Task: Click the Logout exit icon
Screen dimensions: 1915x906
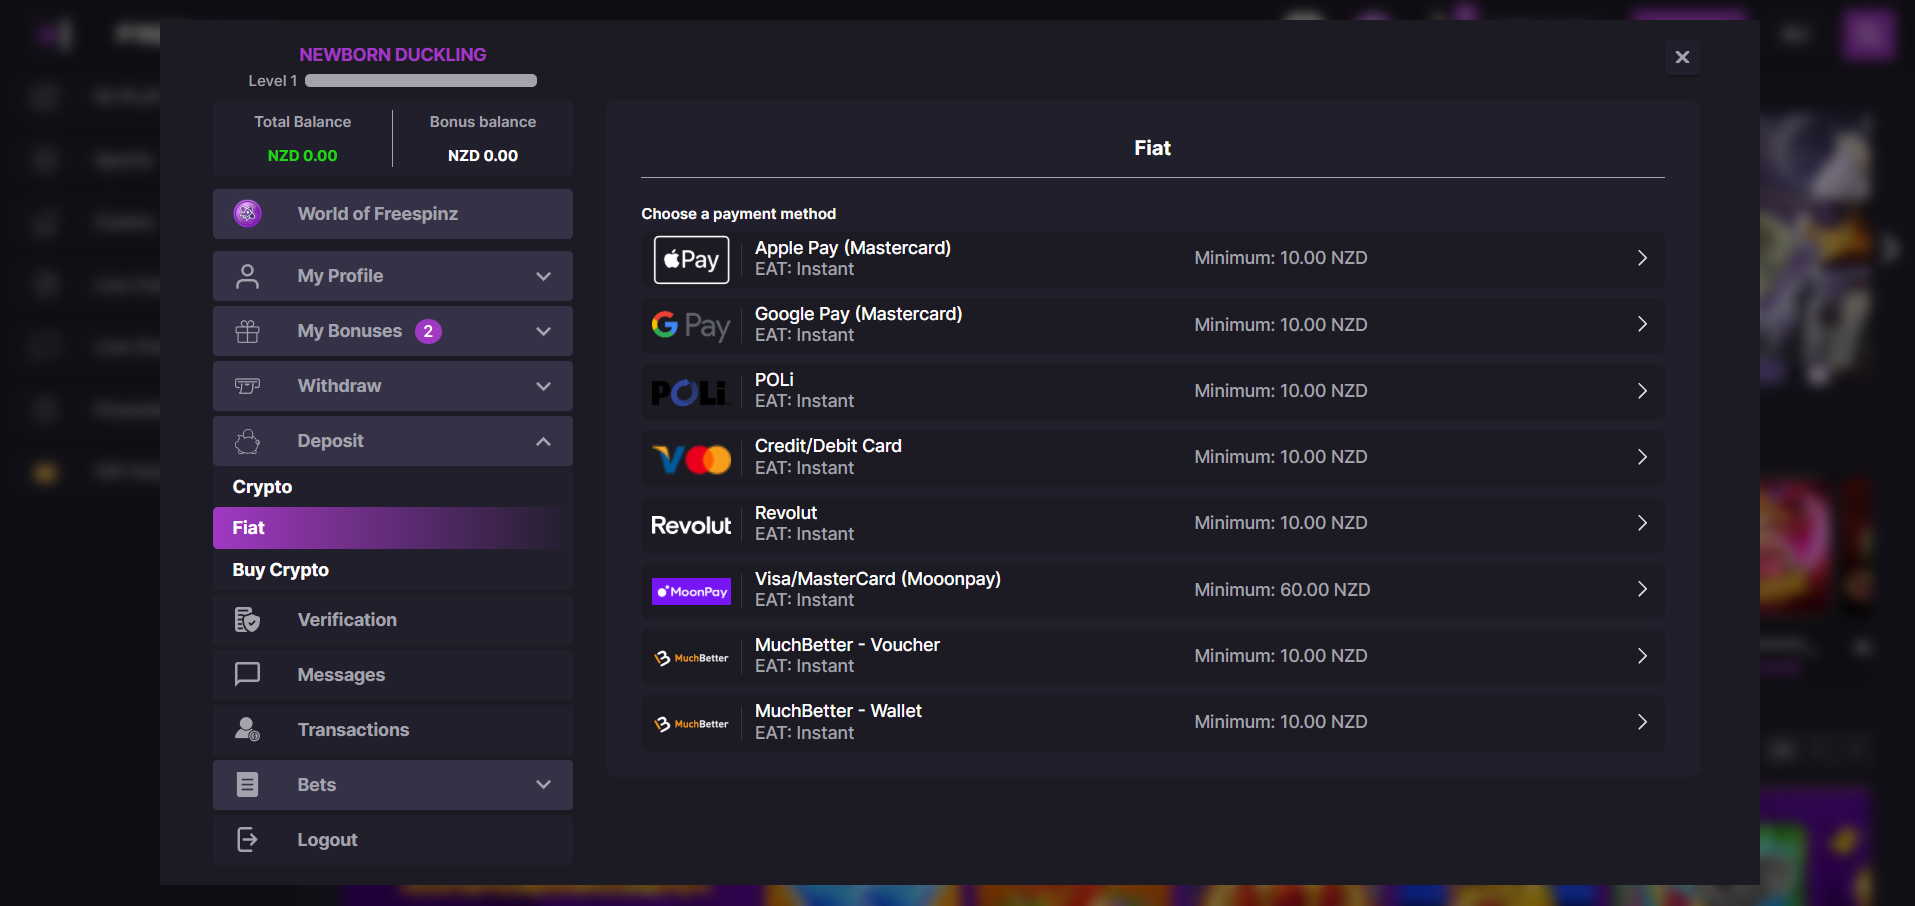Action: tap(247, 839)
